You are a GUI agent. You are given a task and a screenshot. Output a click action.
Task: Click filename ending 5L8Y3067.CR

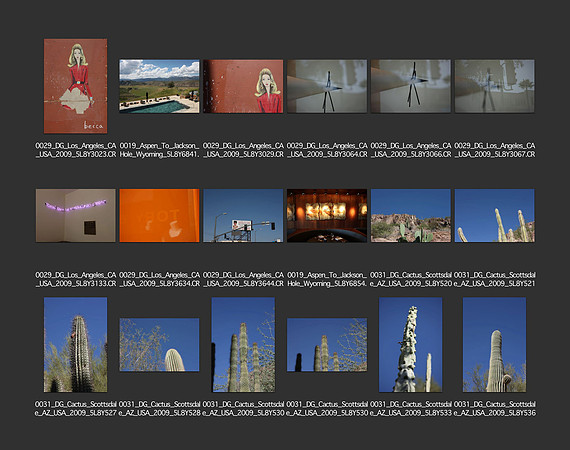494,150
